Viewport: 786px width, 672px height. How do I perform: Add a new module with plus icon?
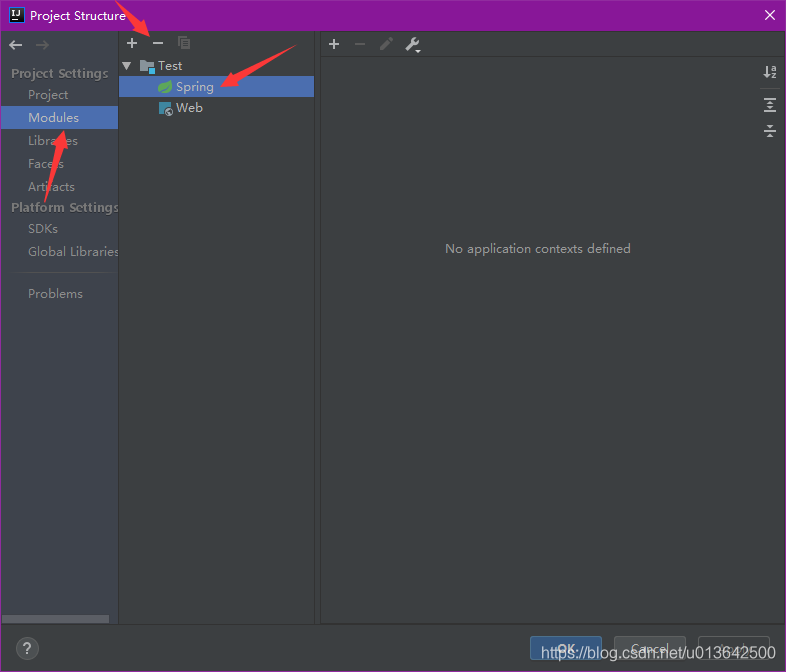[132, 43]
